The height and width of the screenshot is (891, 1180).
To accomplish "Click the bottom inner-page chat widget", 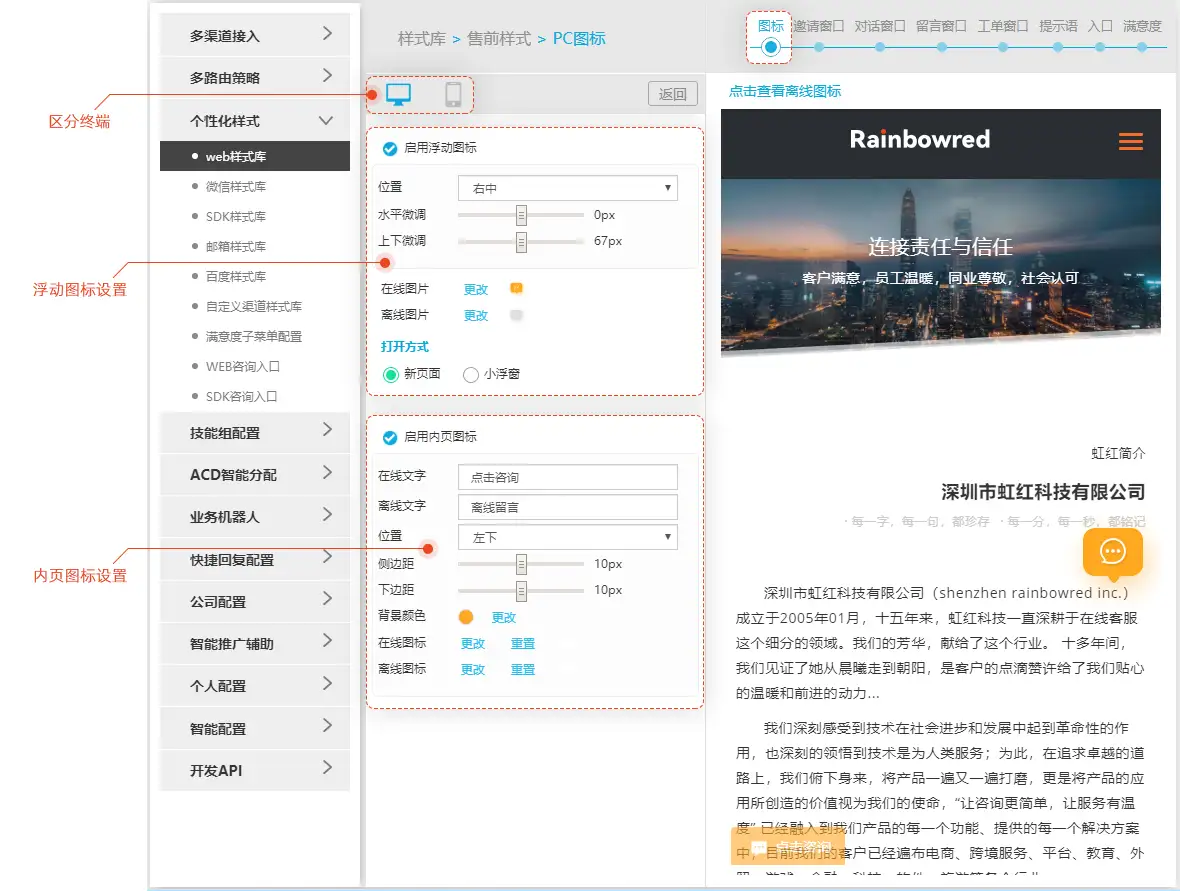I will point(787,846).
